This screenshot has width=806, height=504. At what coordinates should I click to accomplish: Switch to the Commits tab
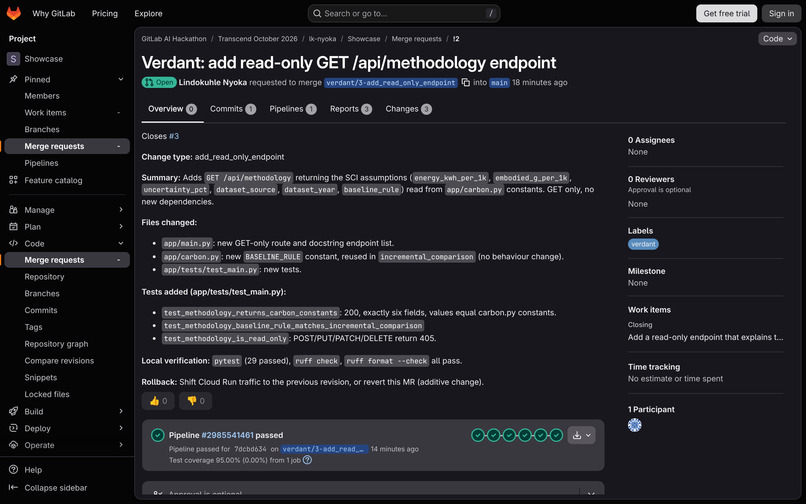pyautogui.click(x=233, y=109)
